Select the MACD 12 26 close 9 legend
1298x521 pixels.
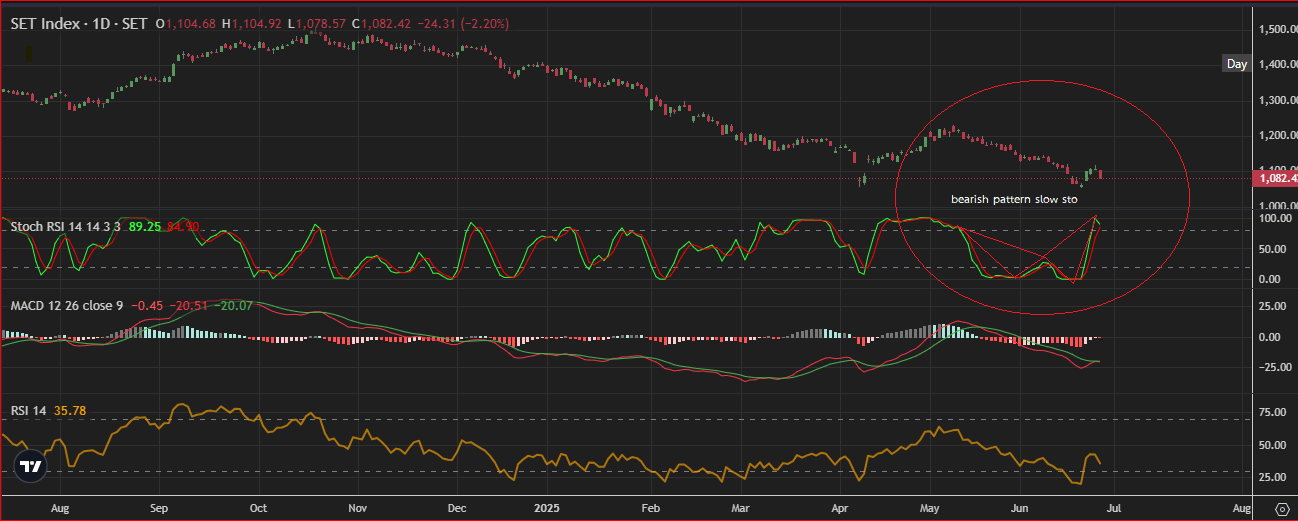tap(67, 305)
